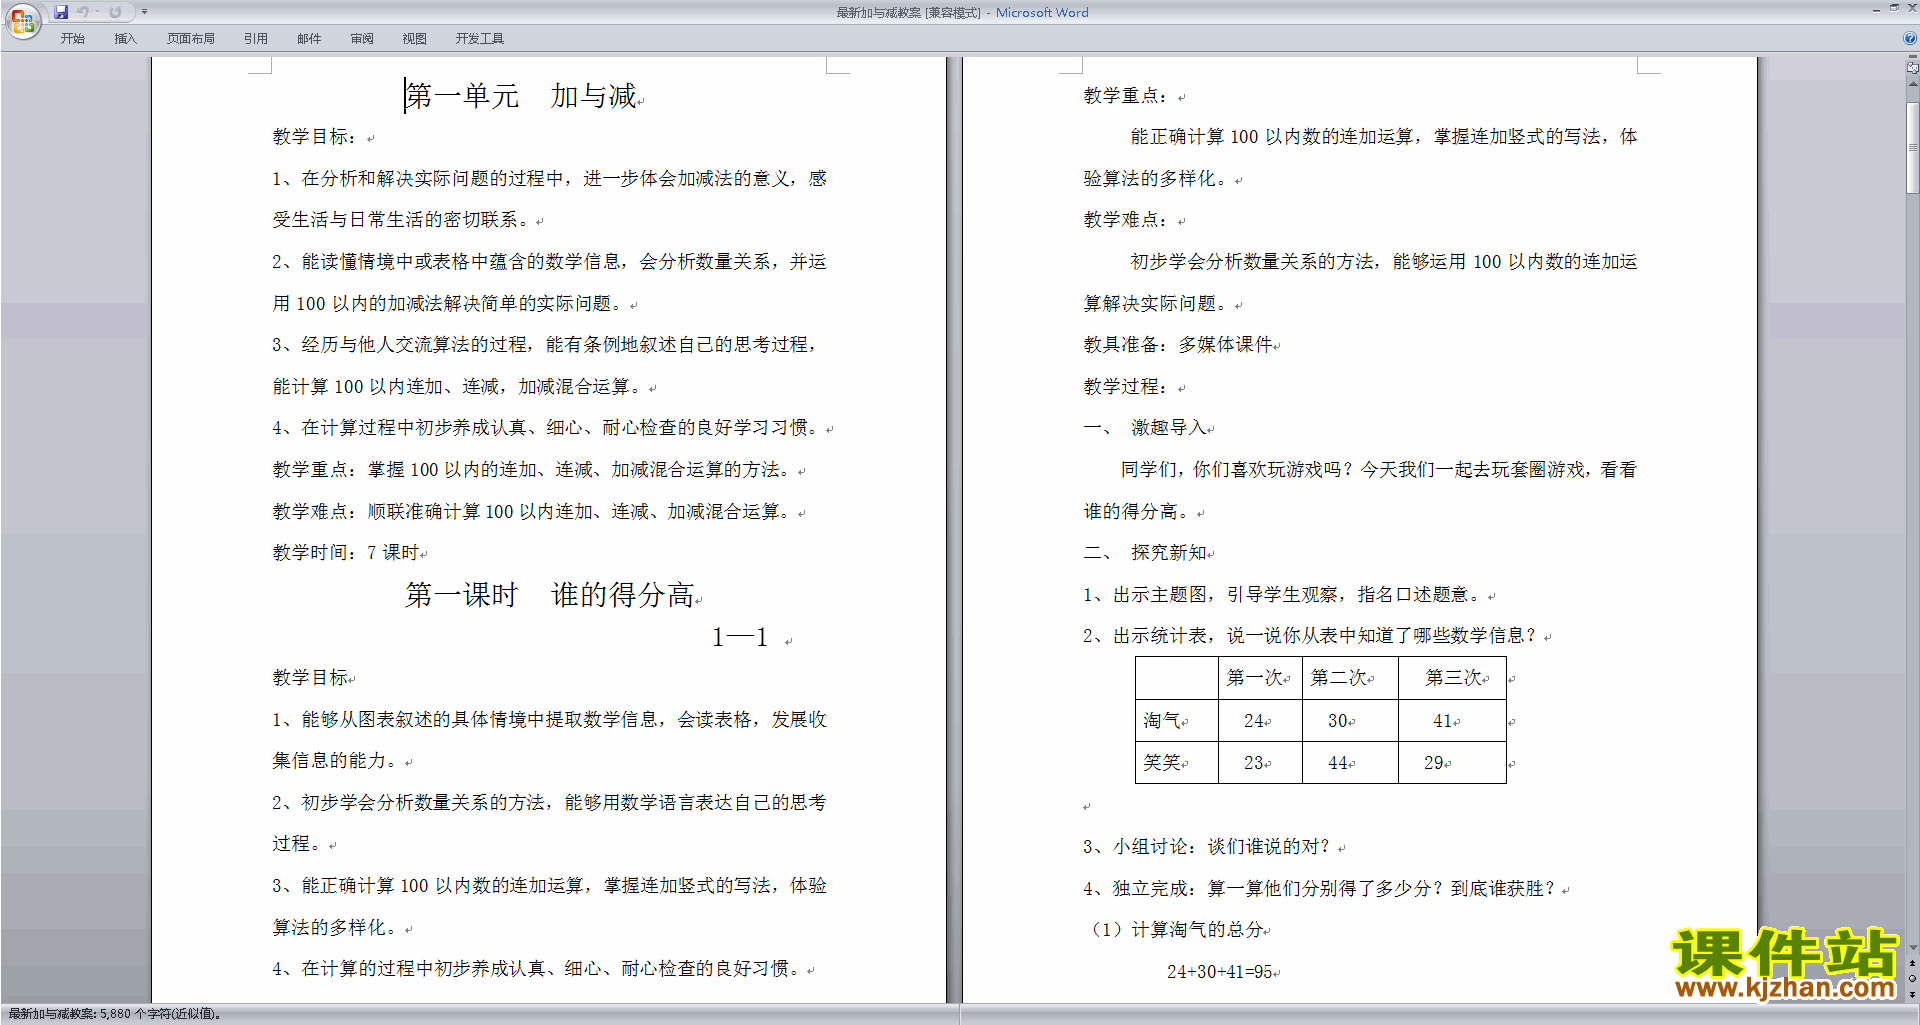Click heading 第一课时 谁的得分高

click(x=550, y=595)
